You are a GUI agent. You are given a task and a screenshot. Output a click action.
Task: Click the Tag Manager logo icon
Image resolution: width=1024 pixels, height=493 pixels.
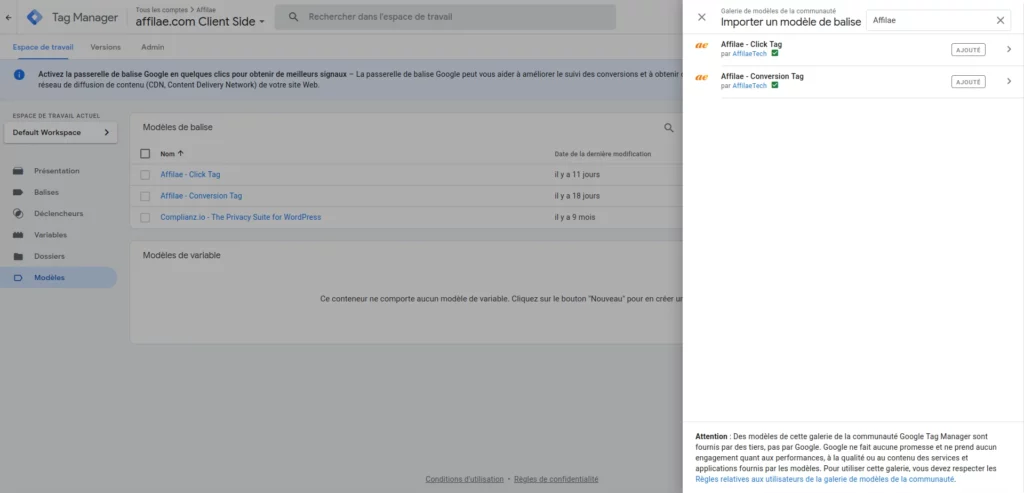35,17
